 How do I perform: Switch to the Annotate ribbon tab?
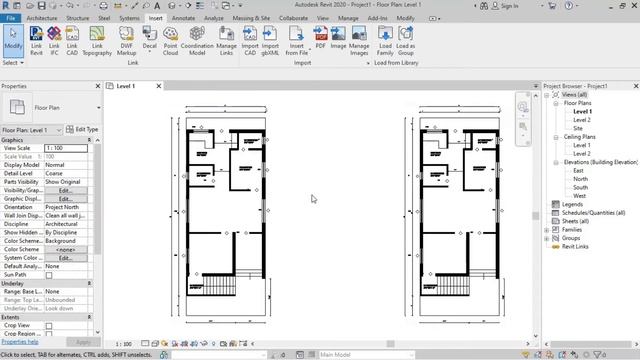[183, 18]
